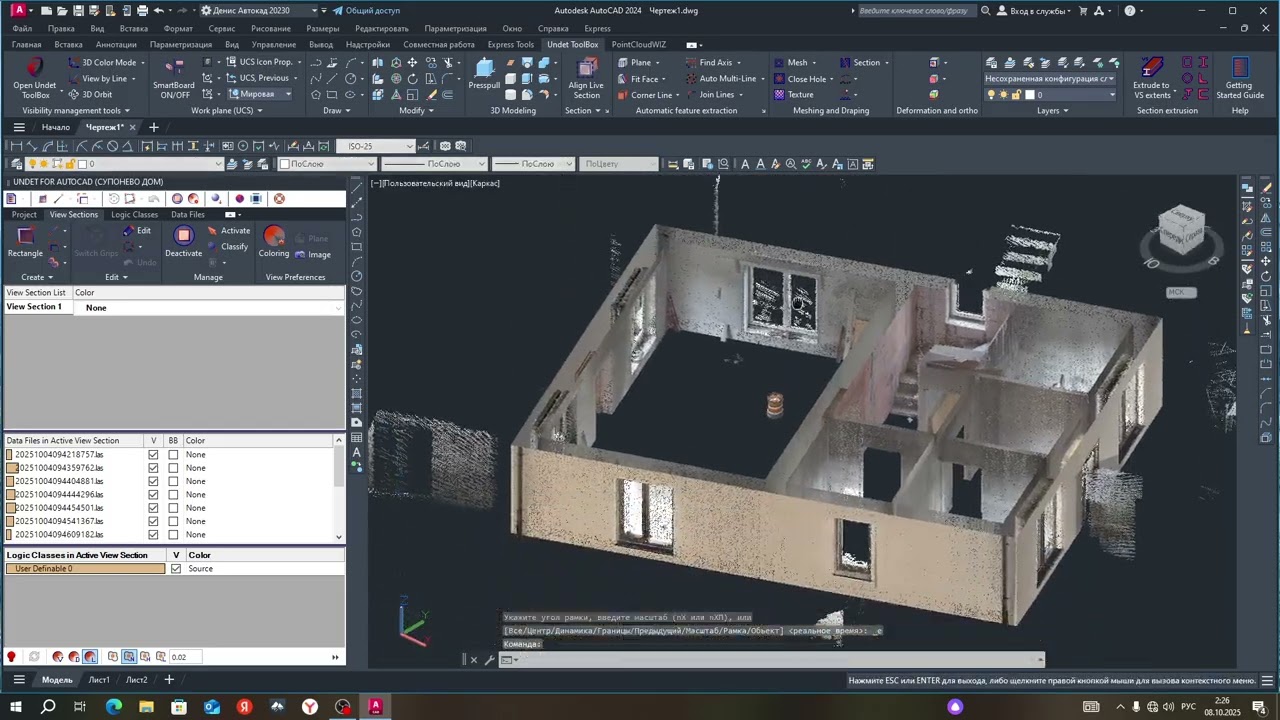Screen dimensions: 1280x720
Task: Select the Presspull tool
Action: (484, 74)
